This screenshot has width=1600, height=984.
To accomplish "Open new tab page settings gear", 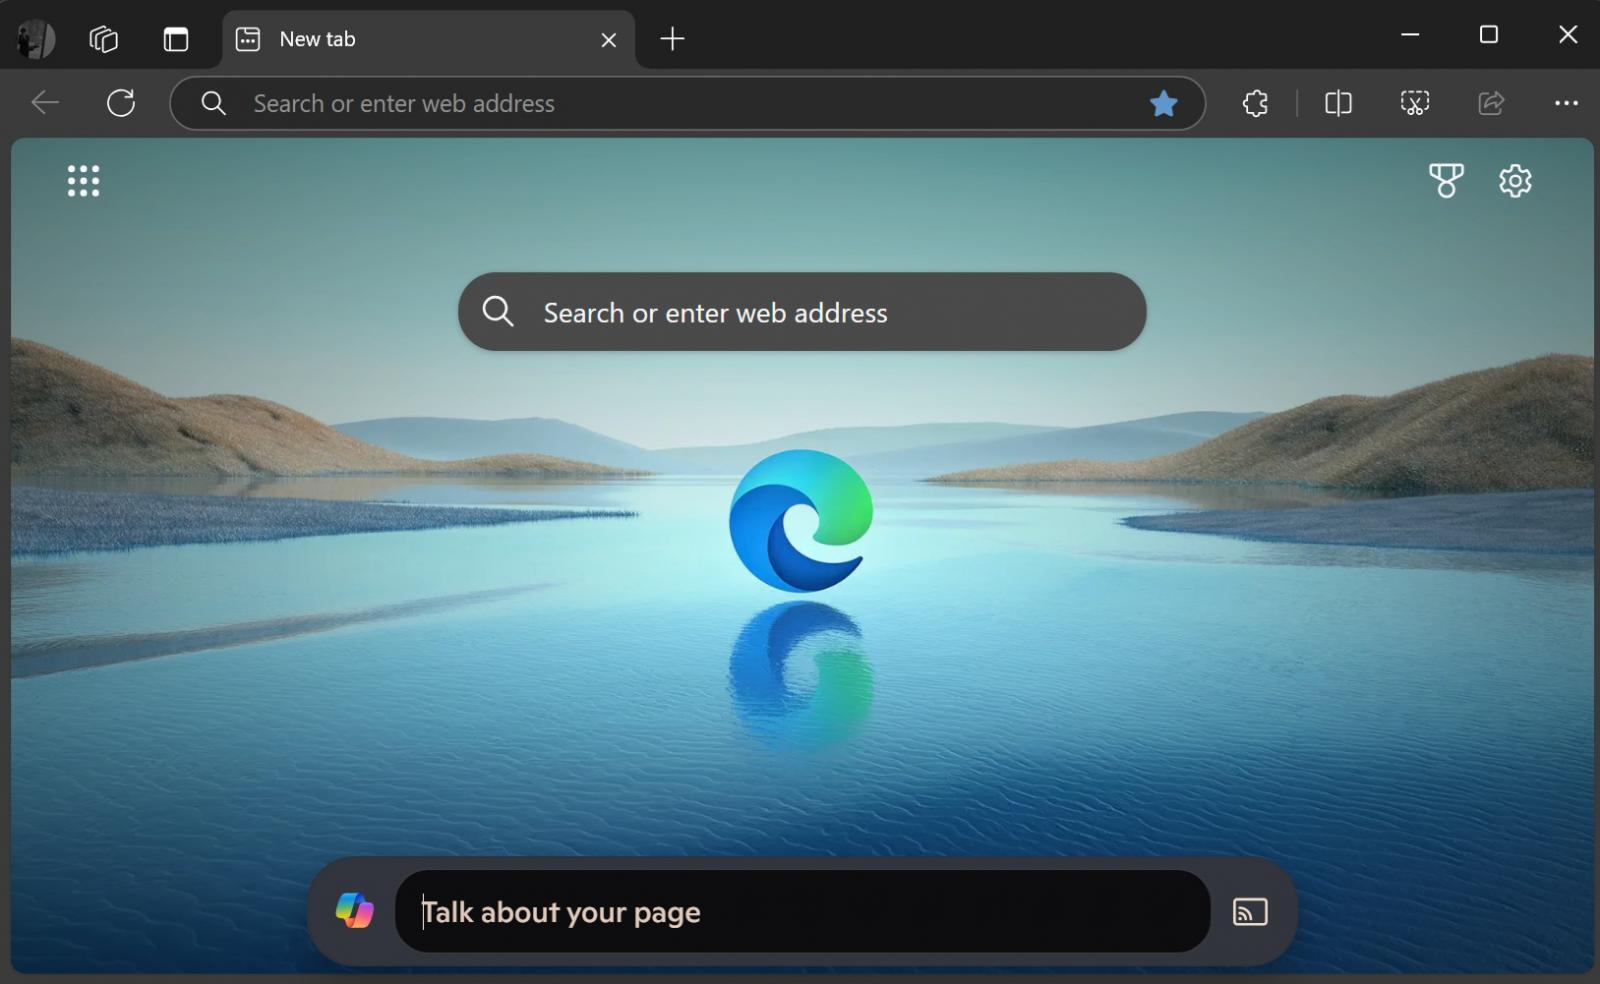I will coord(1515,181).
